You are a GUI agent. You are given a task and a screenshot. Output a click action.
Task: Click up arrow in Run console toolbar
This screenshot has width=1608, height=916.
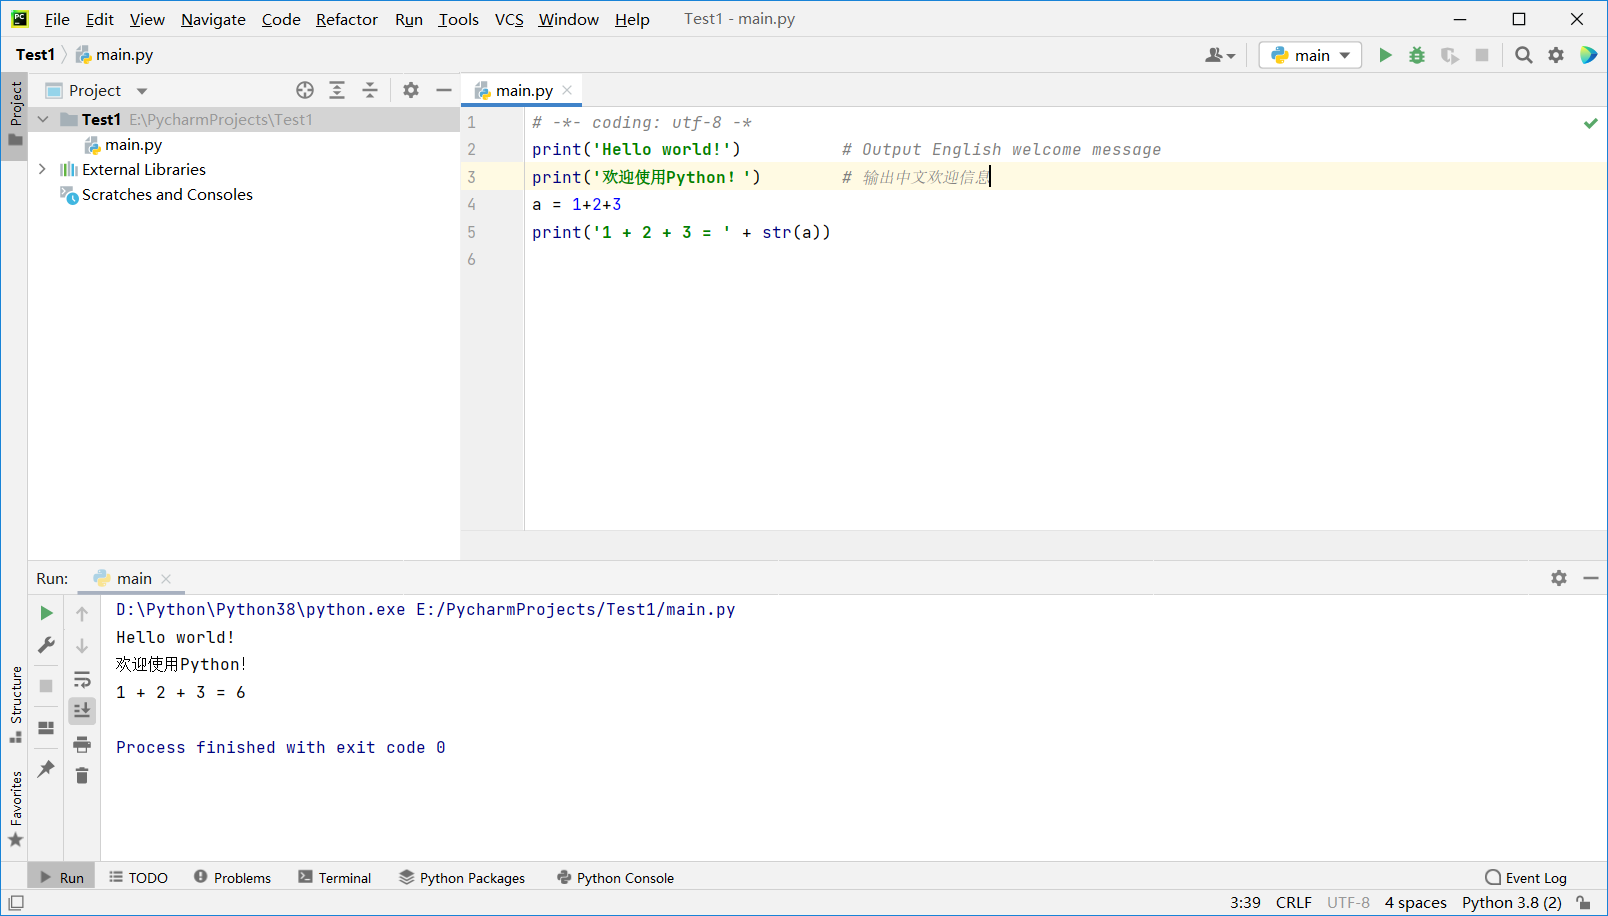82,613
